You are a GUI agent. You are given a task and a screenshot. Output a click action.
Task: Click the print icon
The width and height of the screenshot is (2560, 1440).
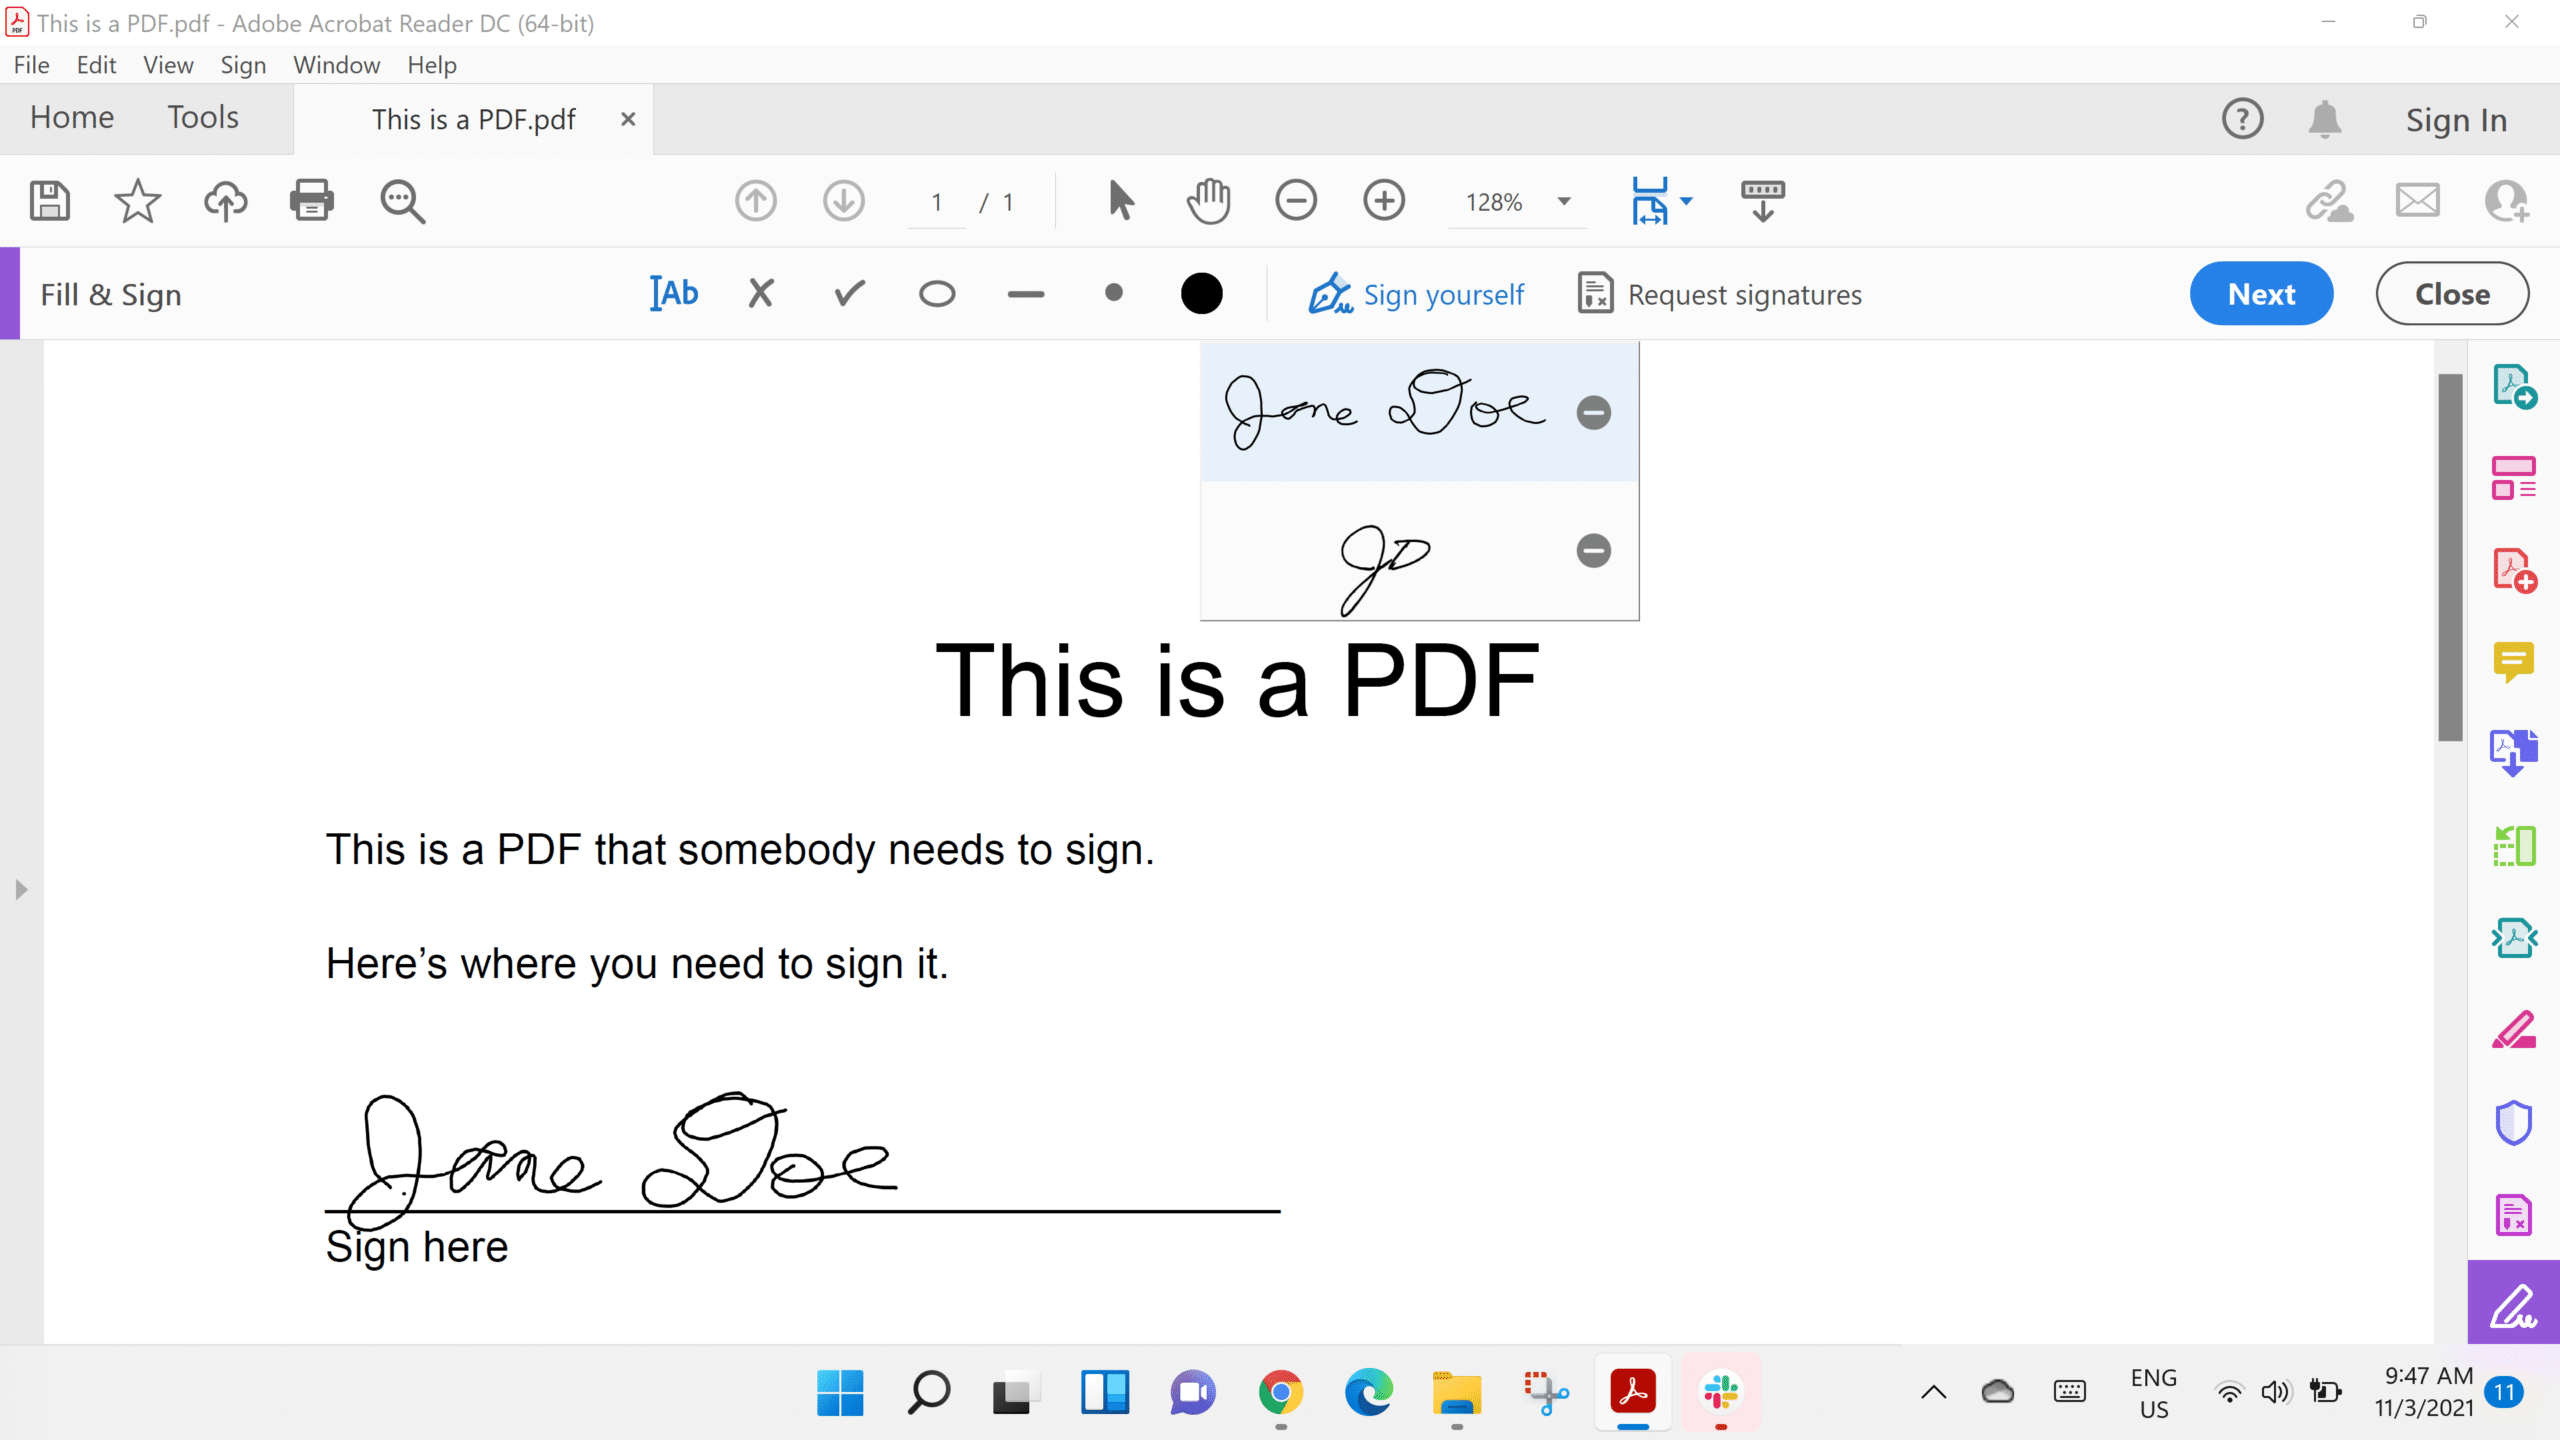(x=311, y=201)
